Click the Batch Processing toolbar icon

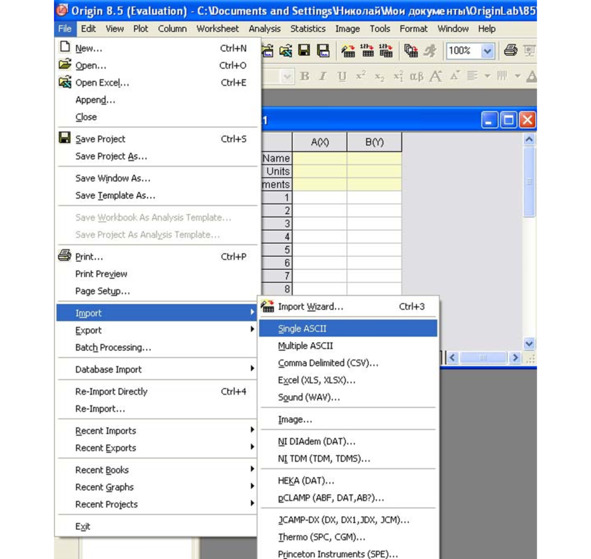click(x=410, y=51)
